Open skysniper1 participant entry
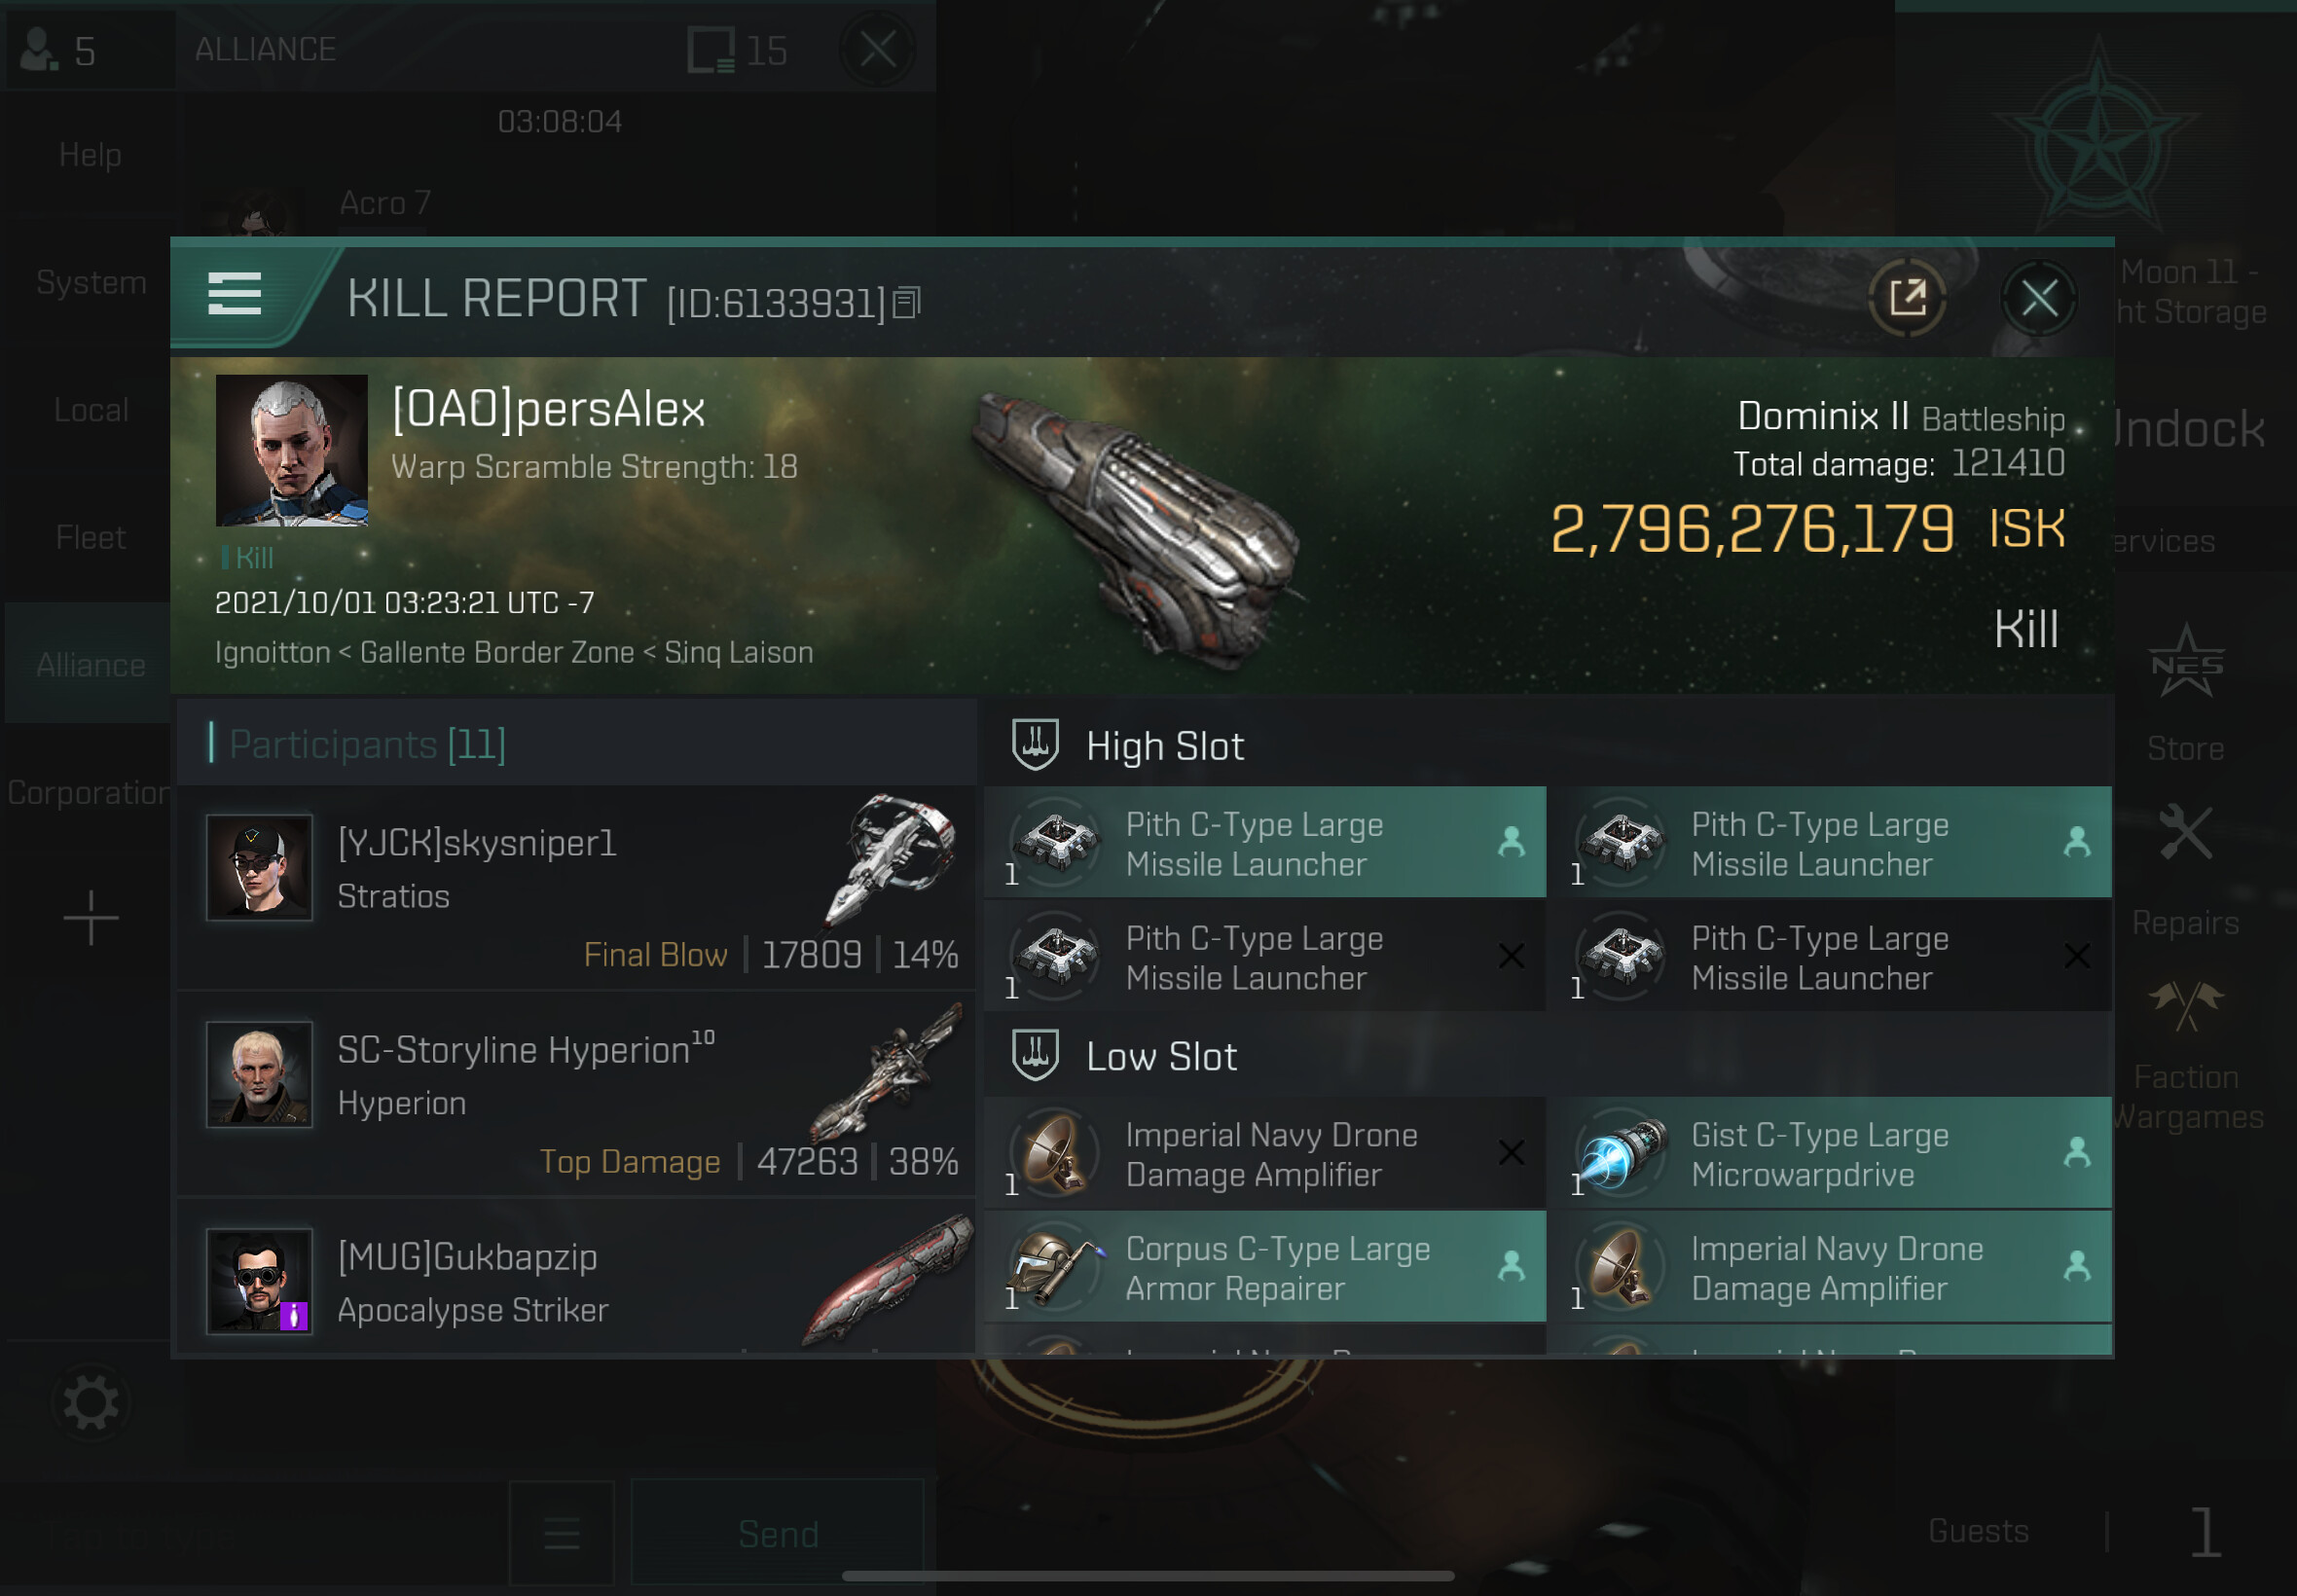 pyautogui.click(x=576, y=888)
